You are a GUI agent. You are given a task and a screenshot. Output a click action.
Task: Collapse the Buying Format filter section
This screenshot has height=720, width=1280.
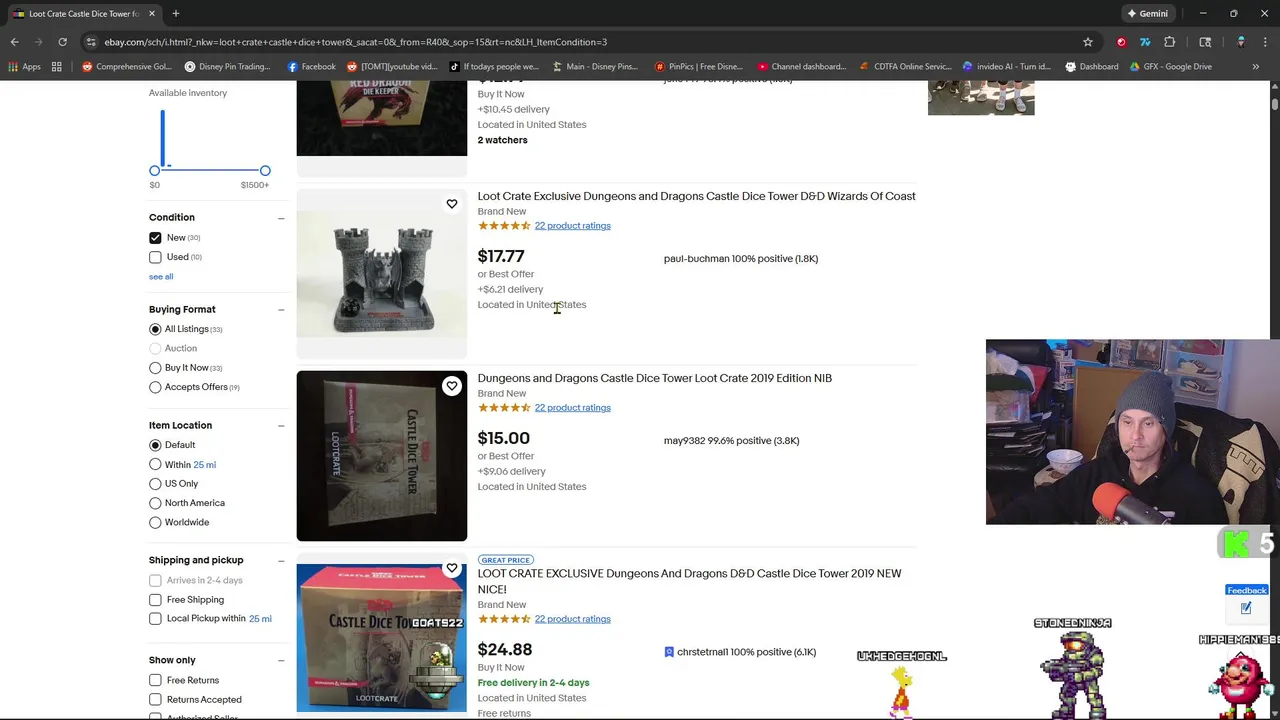pyautogui.click(x=281, y=310)
